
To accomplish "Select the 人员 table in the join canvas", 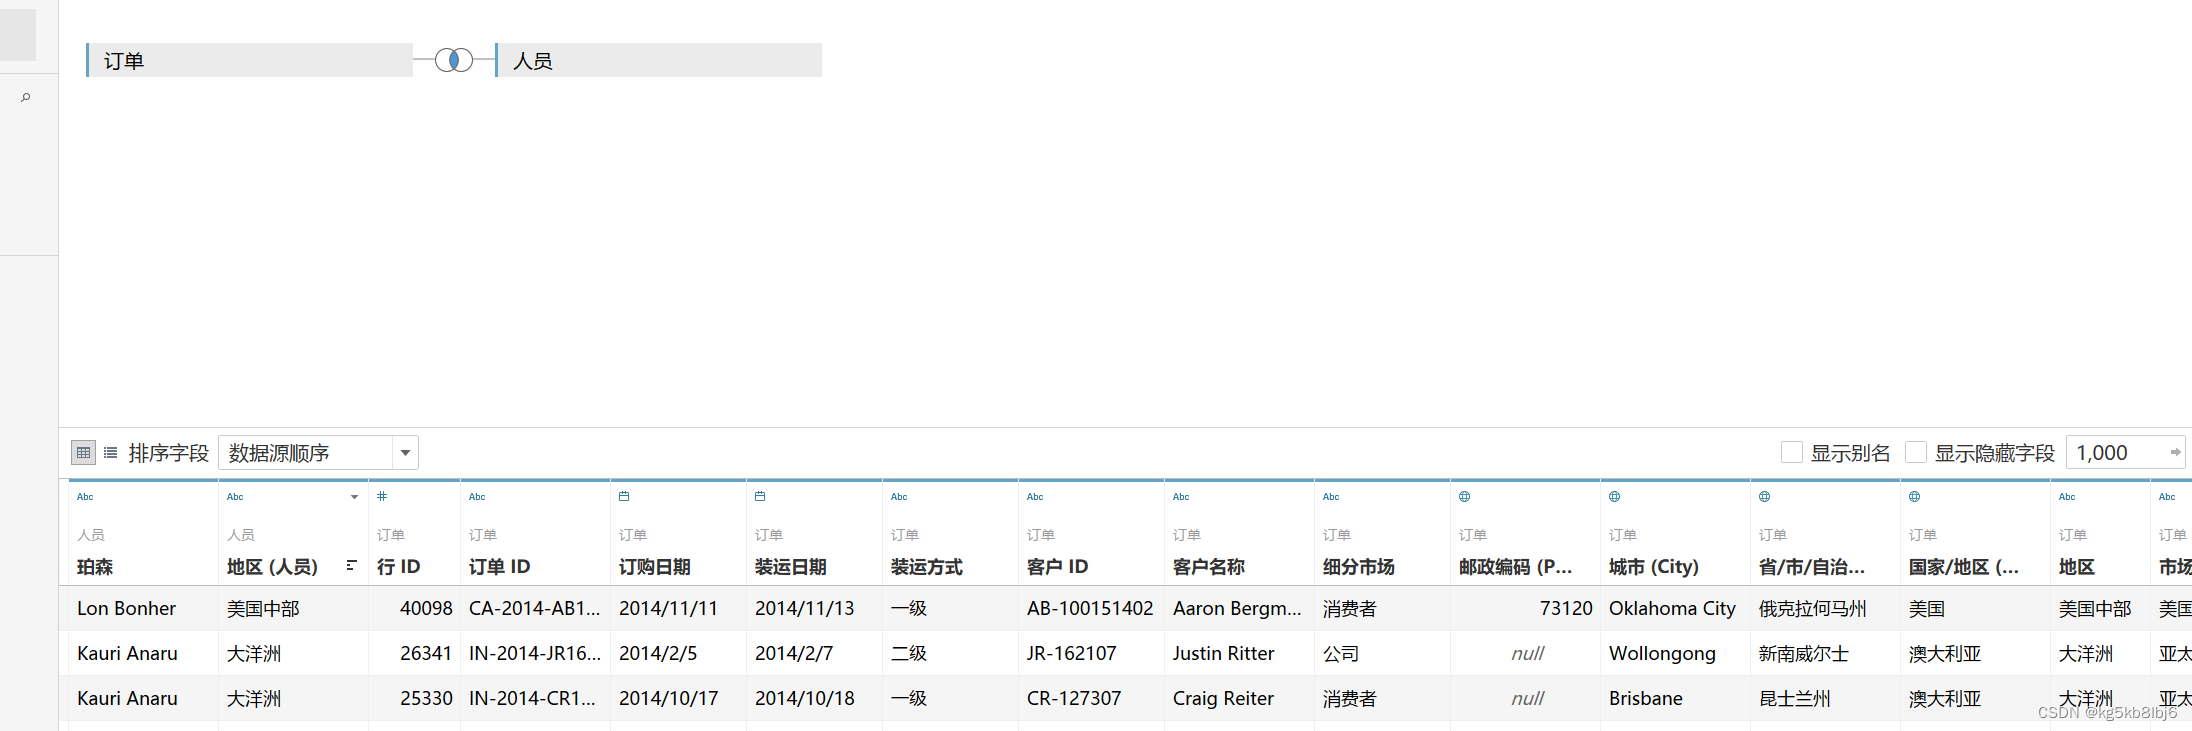I will tap(658, 60).
